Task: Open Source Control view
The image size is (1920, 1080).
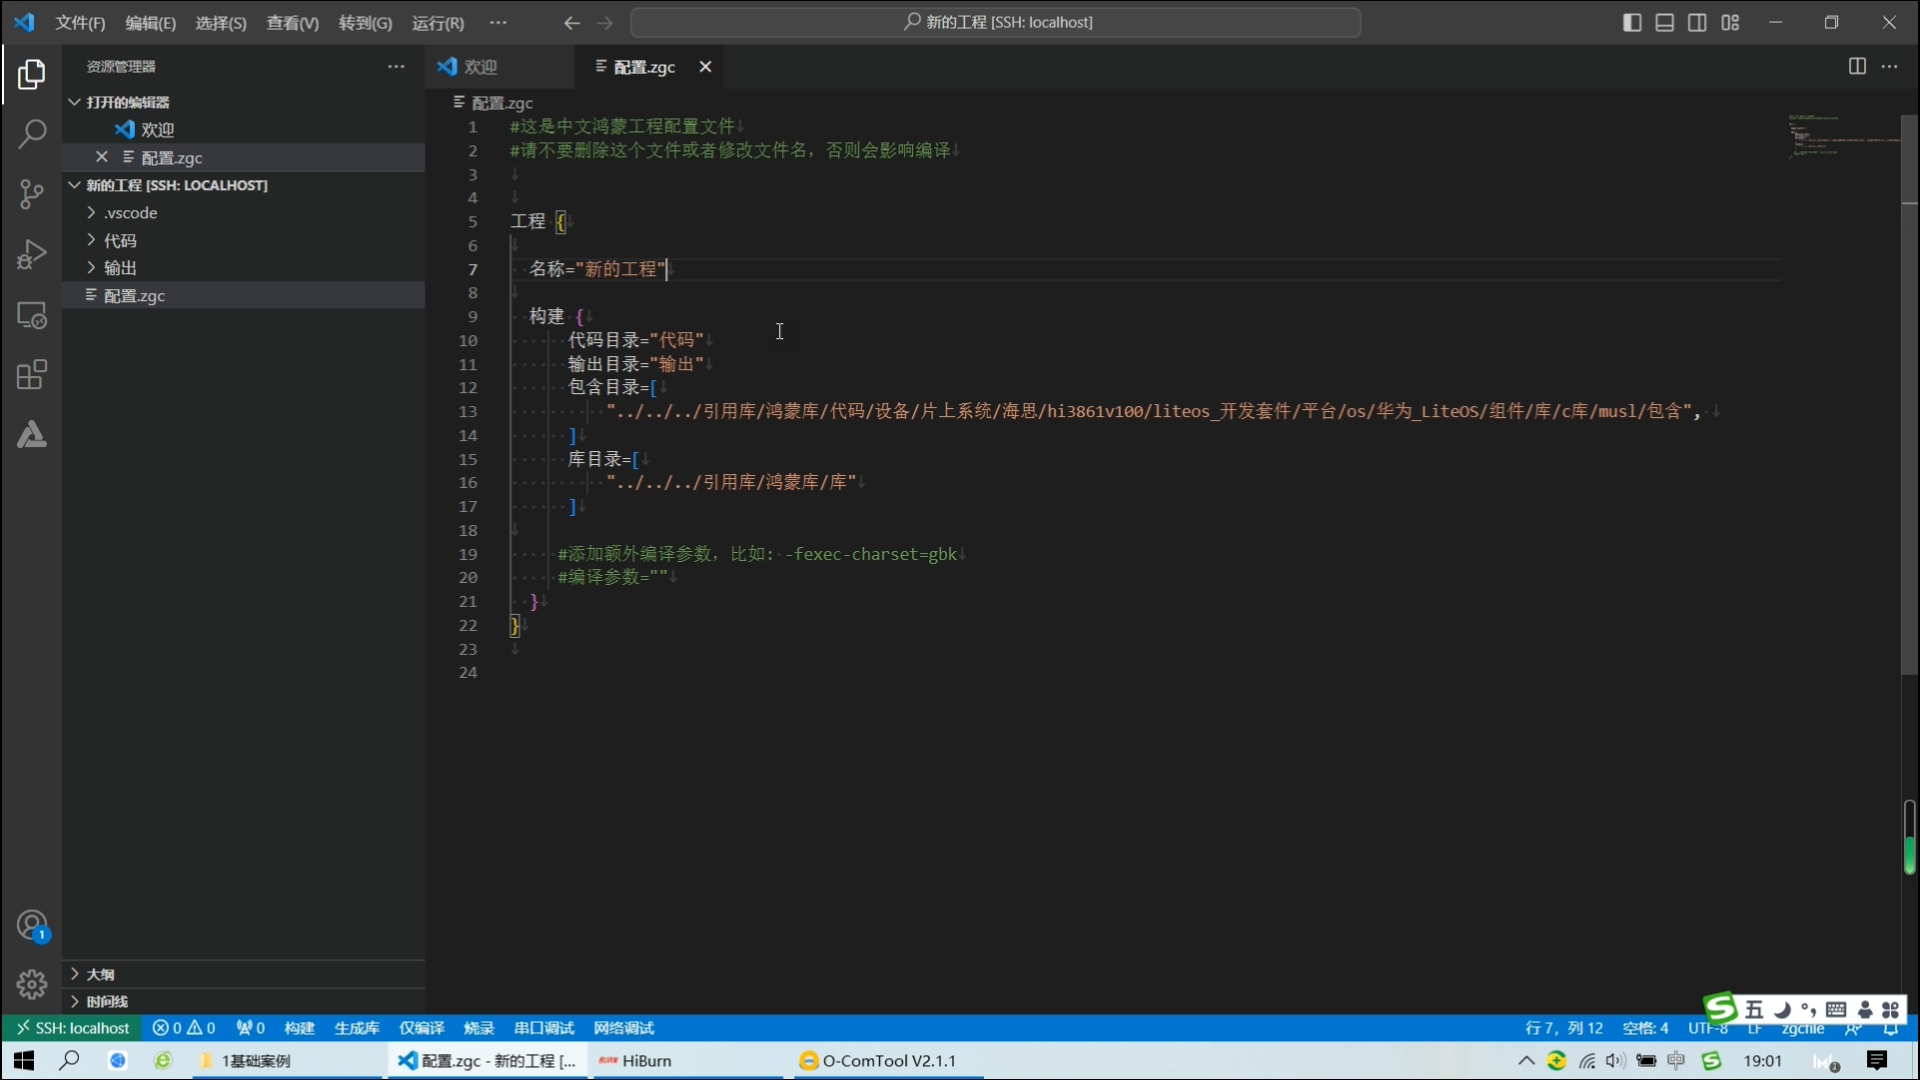Action: 32,193
